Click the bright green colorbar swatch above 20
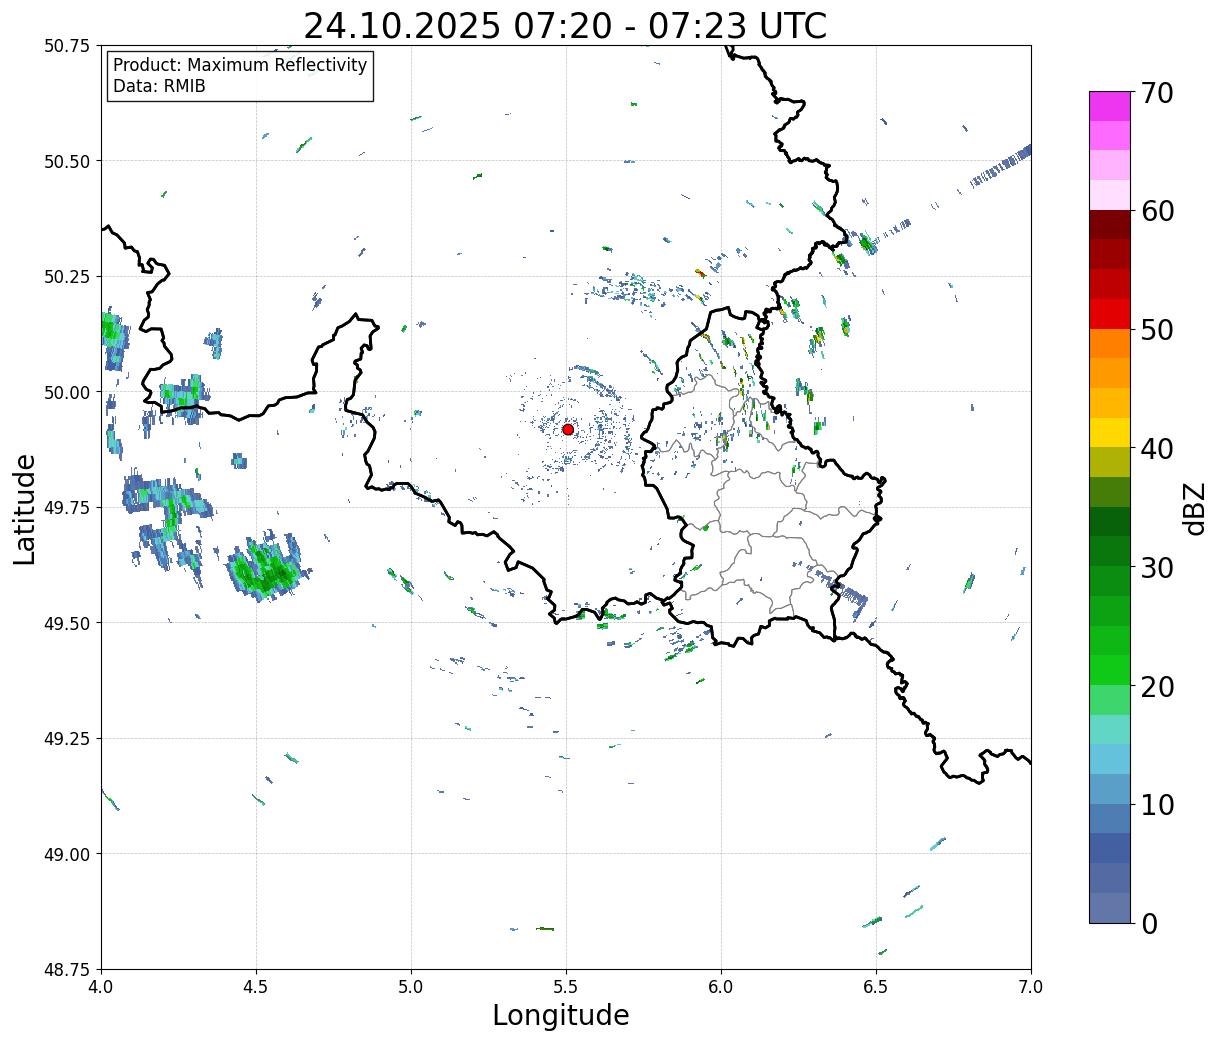 (1110, 670)
